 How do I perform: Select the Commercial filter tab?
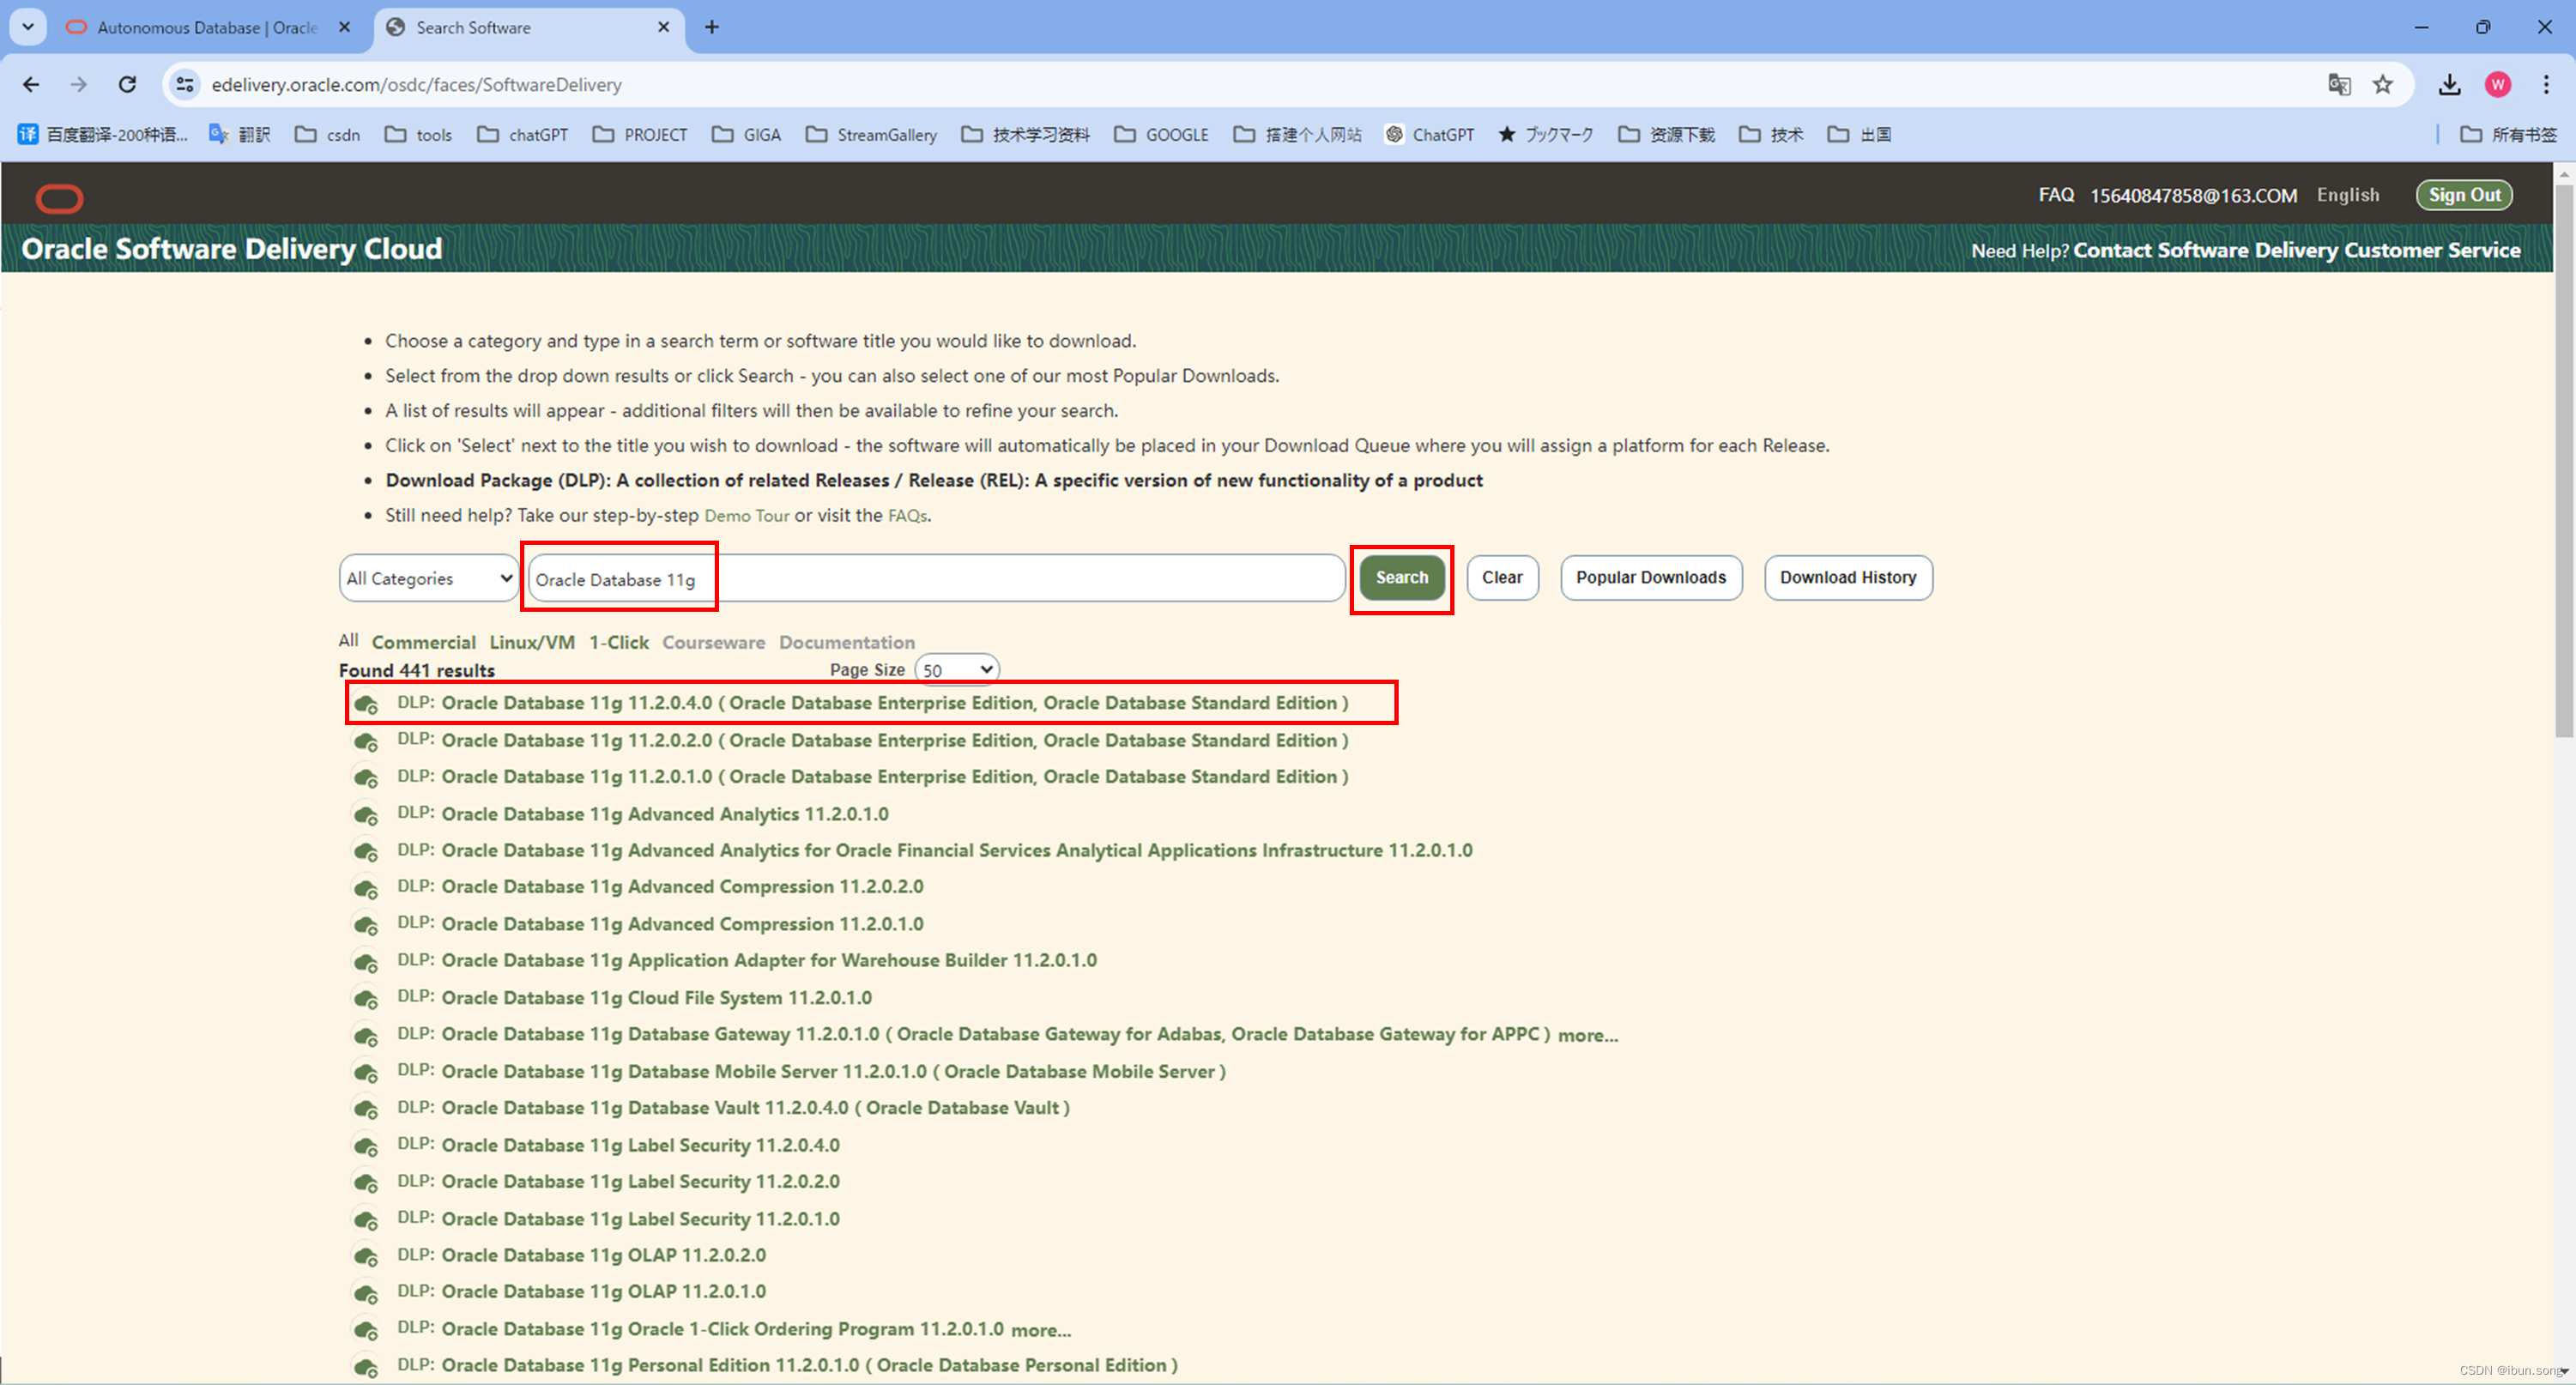point(424,642)
